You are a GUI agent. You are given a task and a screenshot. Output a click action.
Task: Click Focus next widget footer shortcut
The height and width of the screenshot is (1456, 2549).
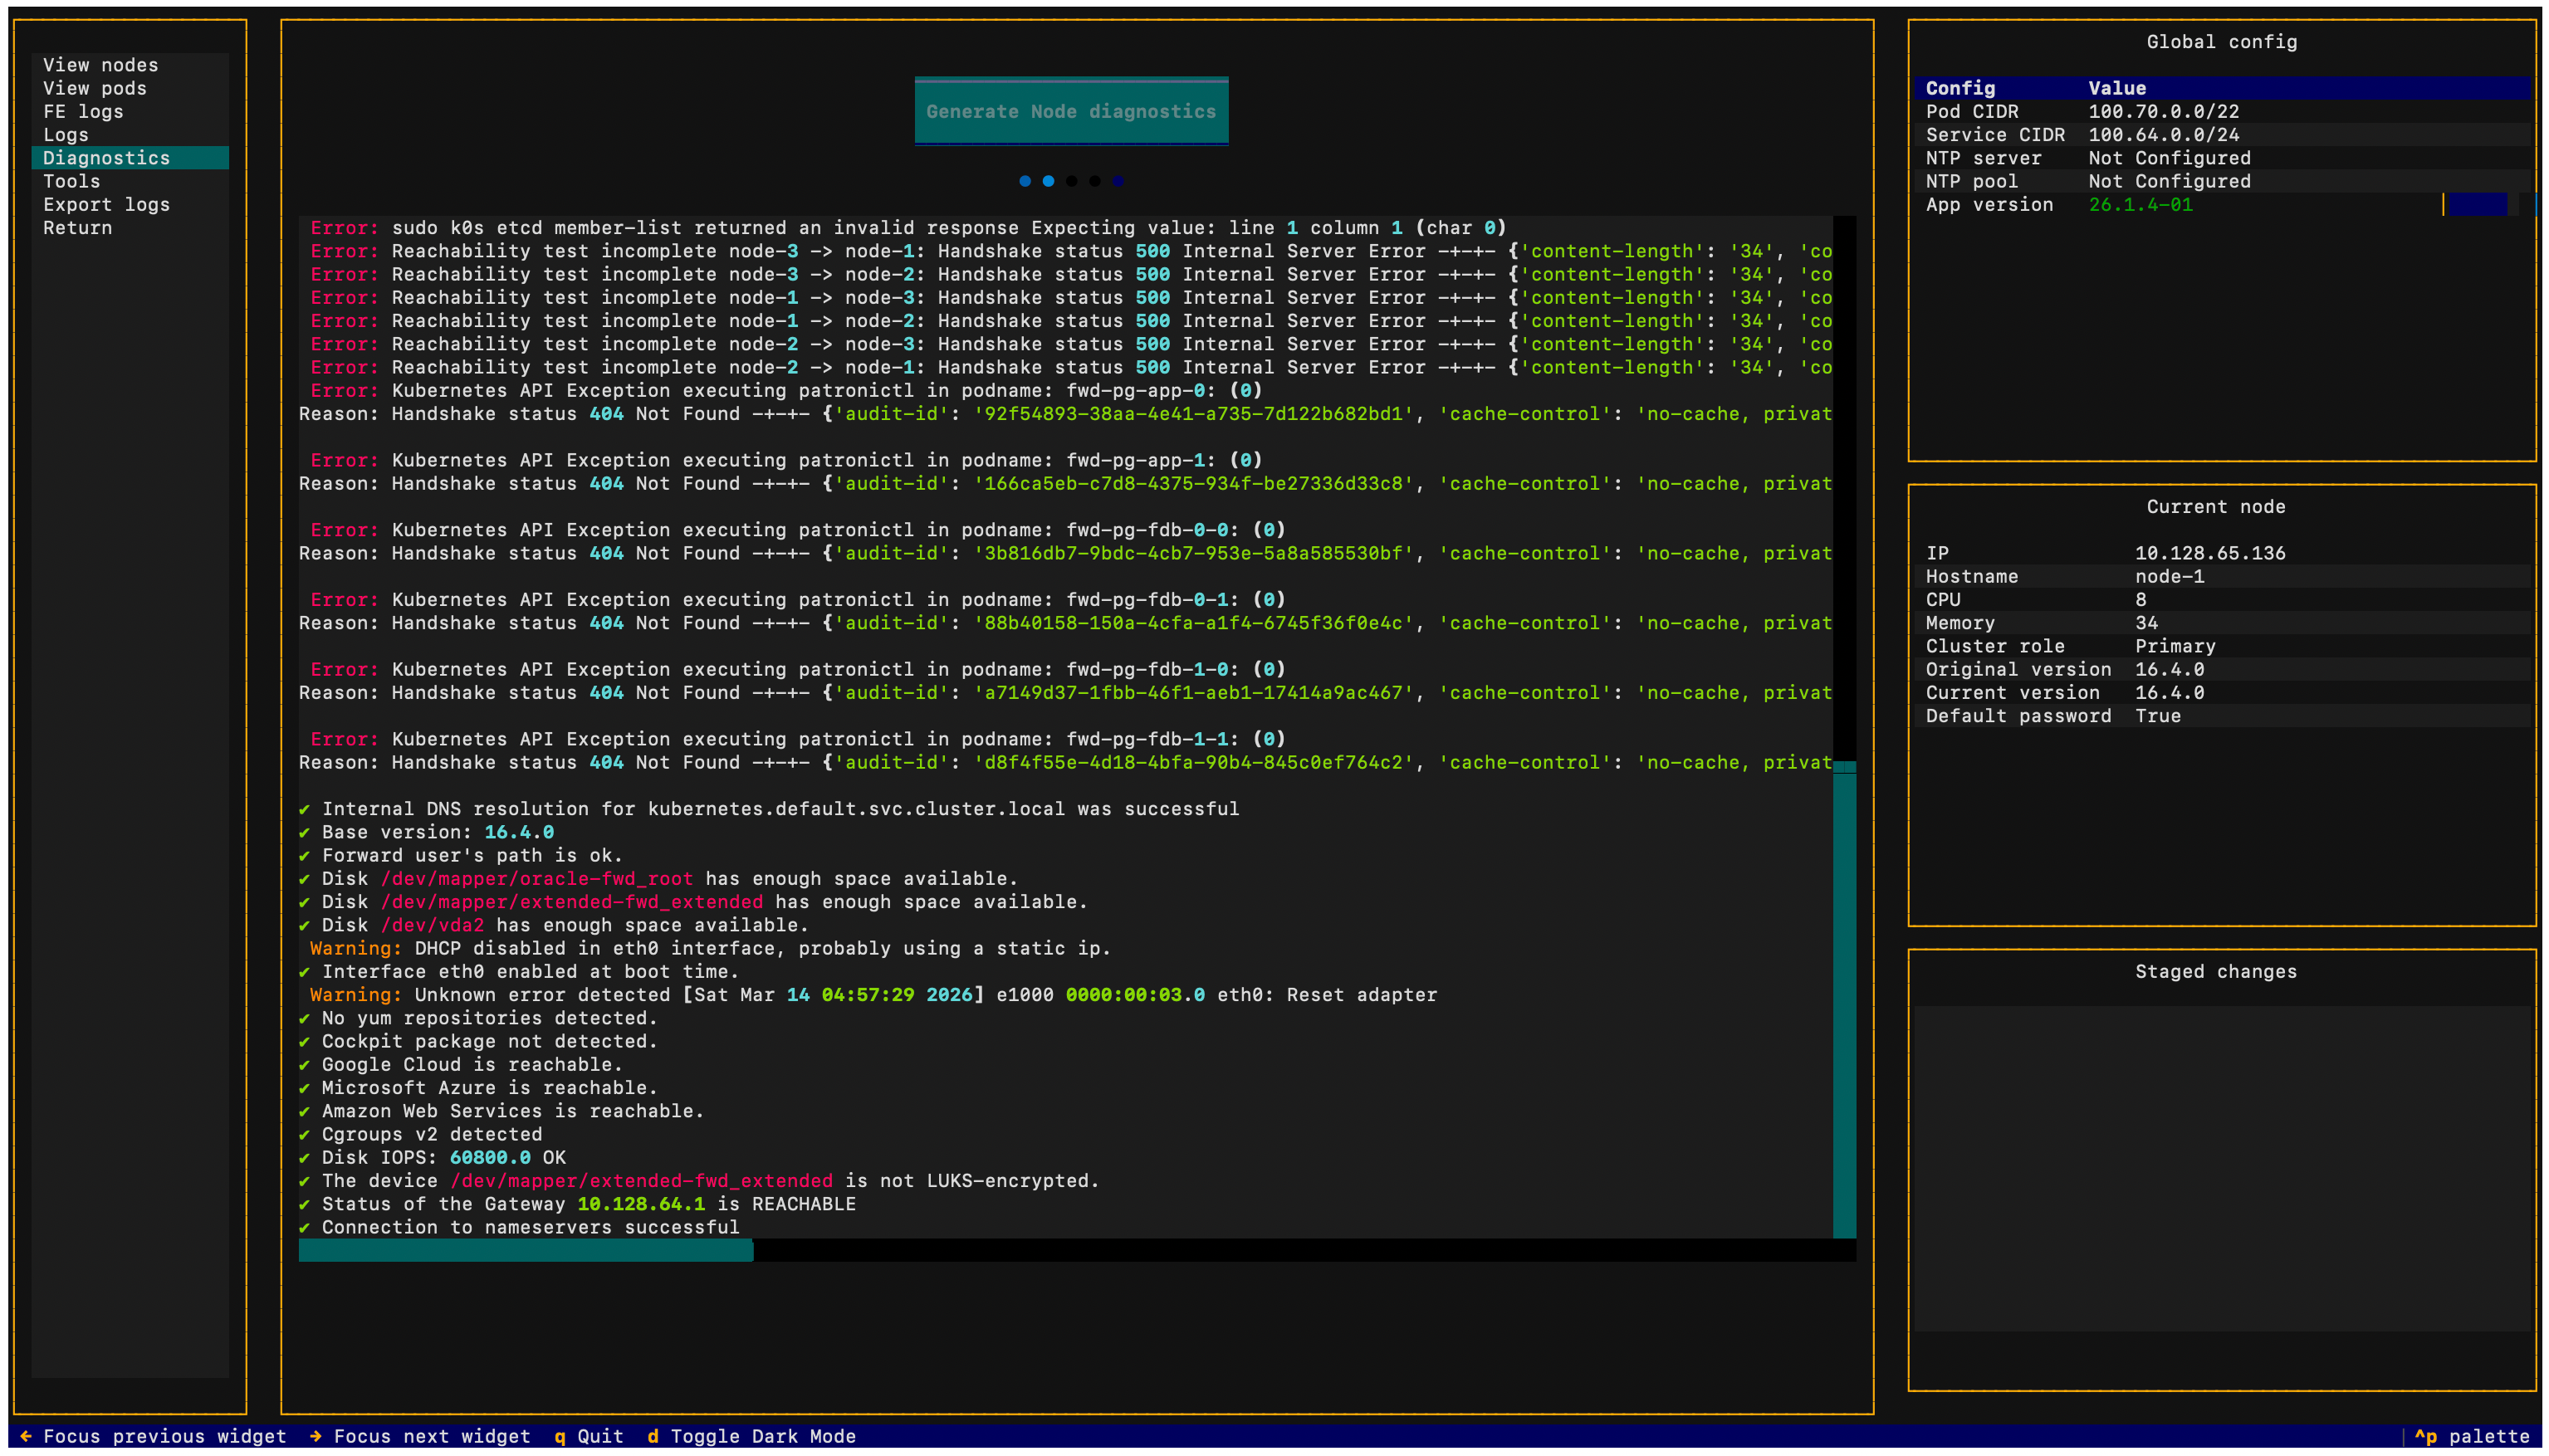[420, 1436]
